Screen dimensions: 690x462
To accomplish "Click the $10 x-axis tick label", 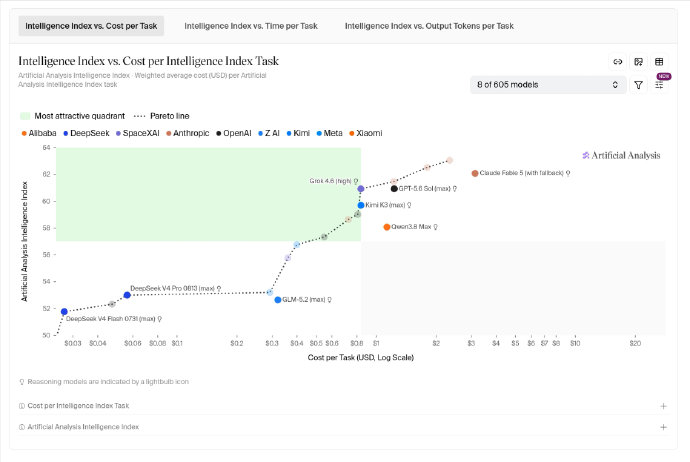I will pos(575,343).
